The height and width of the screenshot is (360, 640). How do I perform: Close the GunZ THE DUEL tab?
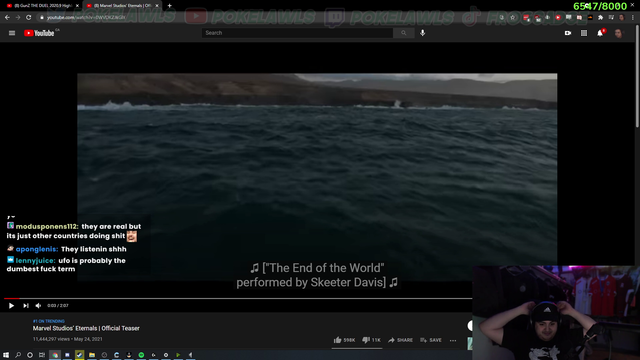[x=77, y=6]
